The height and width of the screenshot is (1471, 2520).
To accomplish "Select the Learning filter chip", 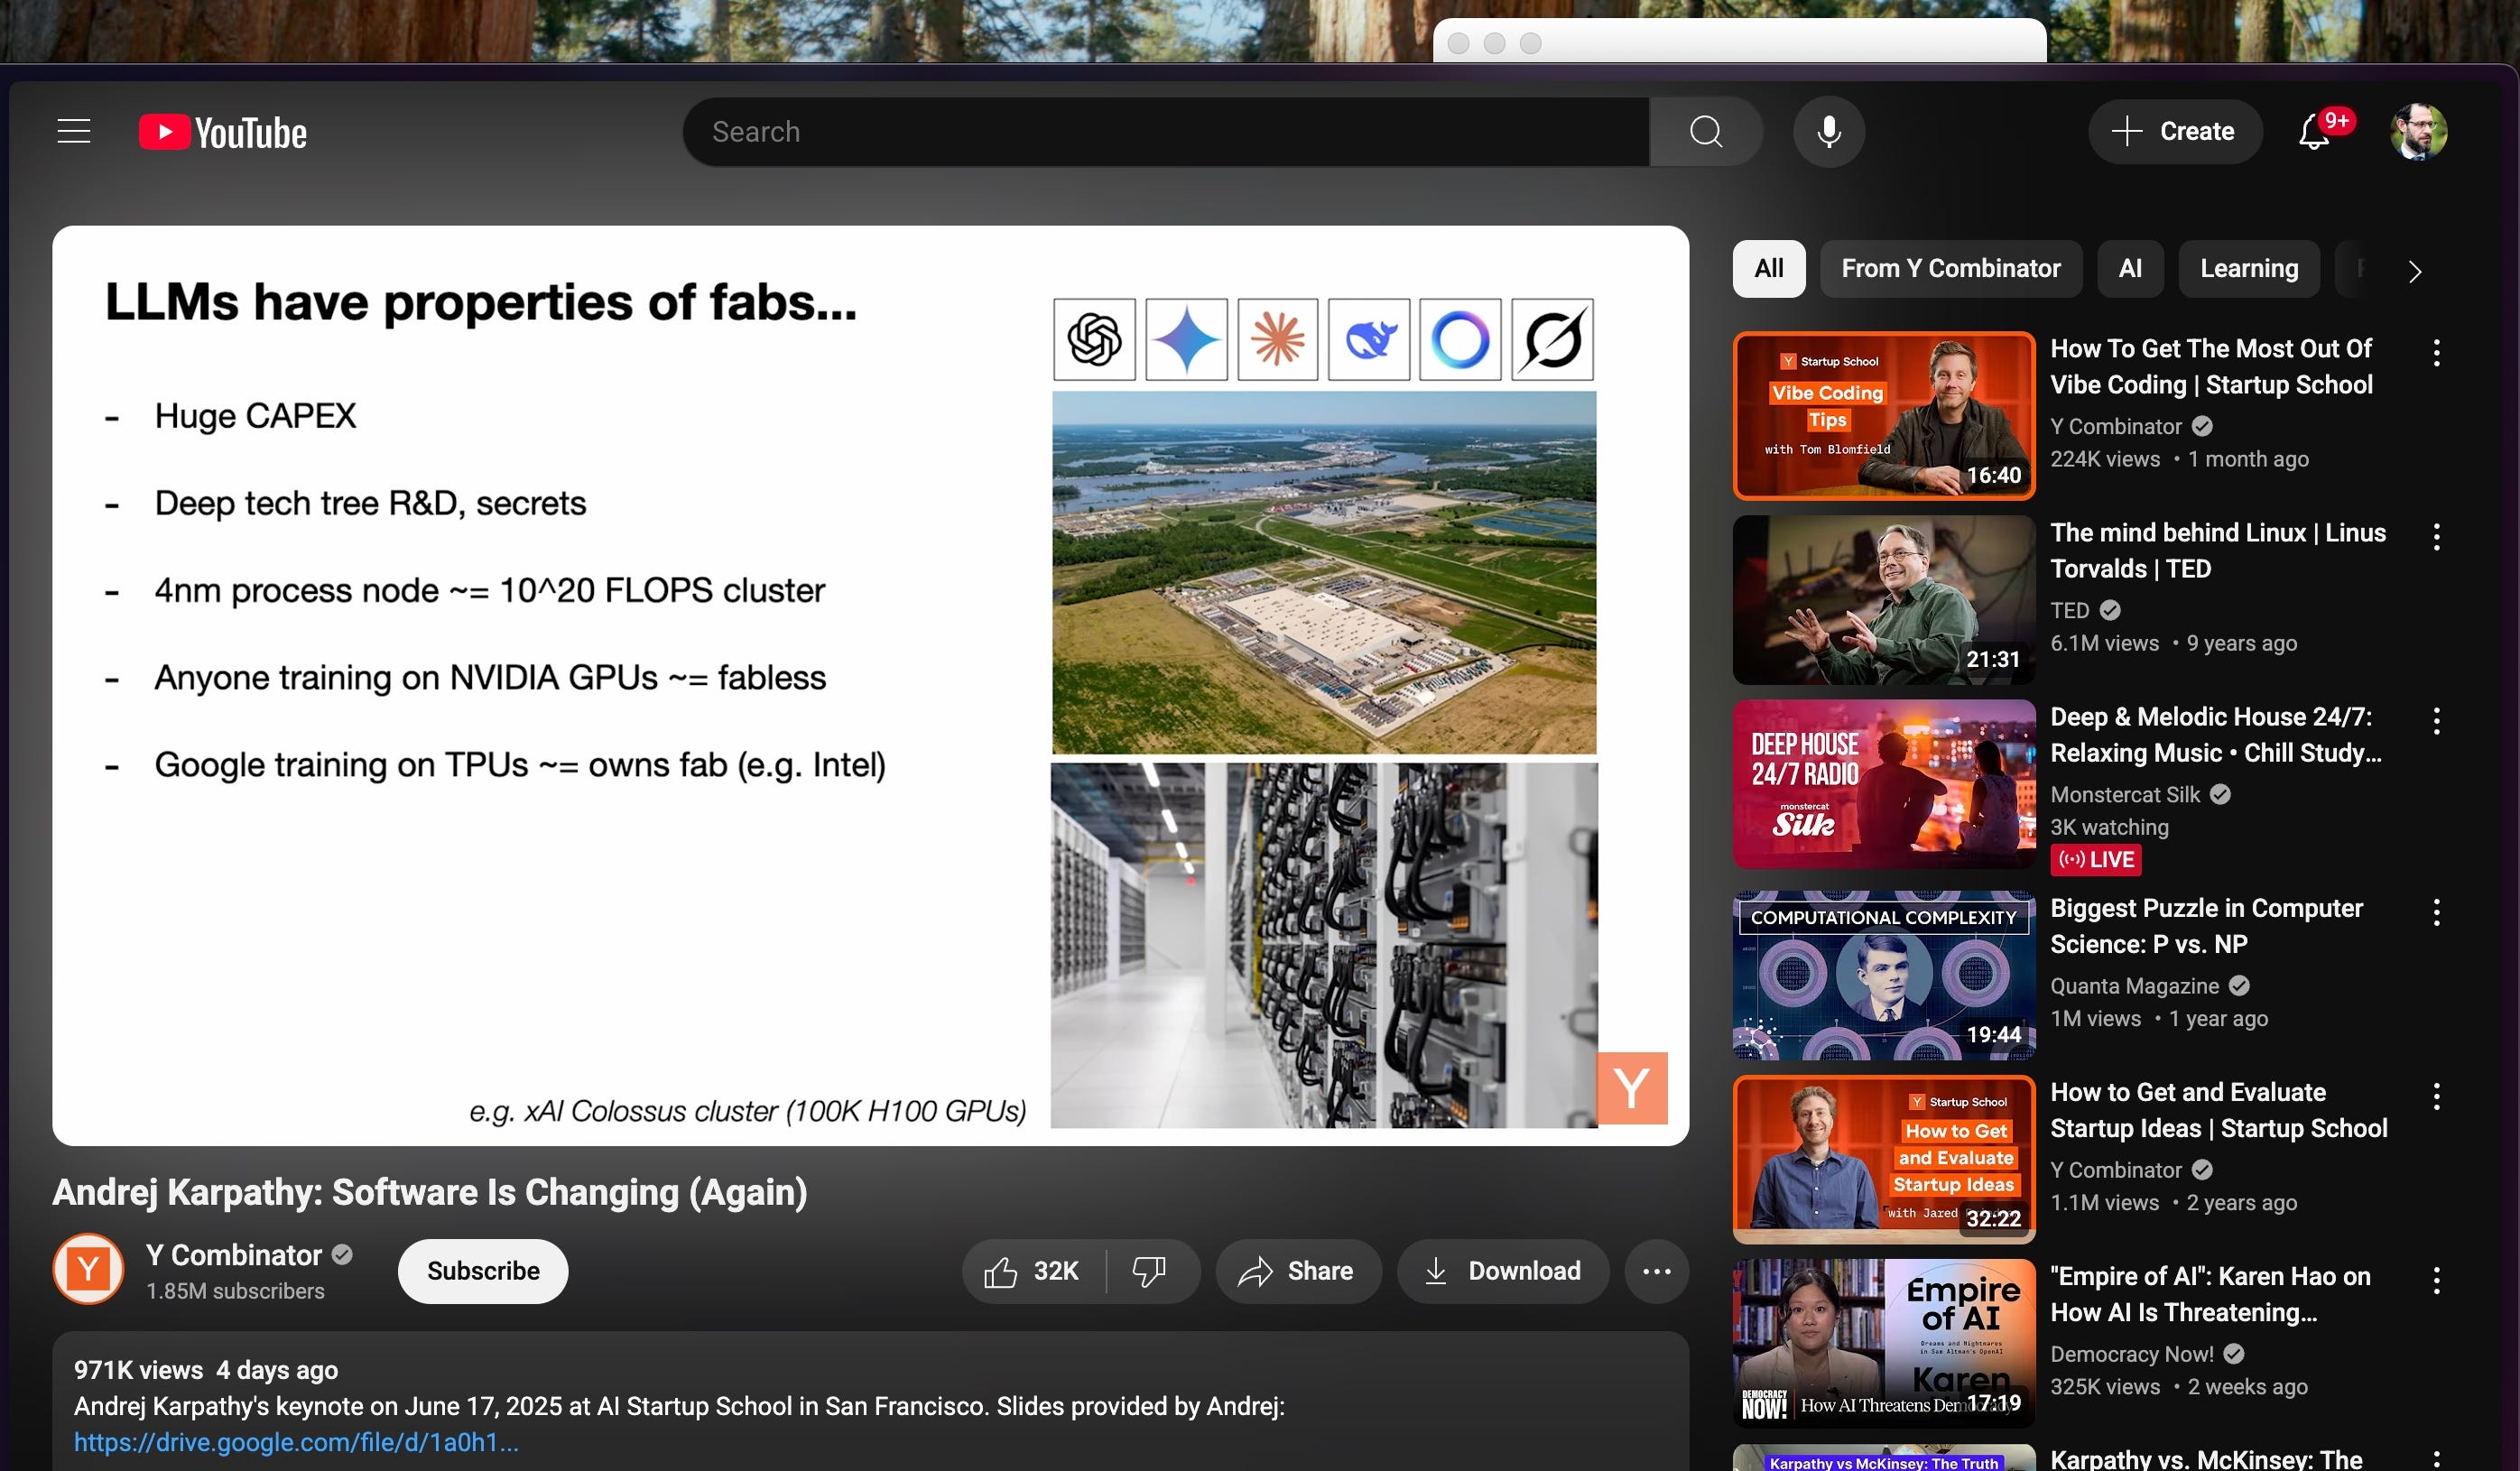I will pyautogui.click(x=2248, y=268).
